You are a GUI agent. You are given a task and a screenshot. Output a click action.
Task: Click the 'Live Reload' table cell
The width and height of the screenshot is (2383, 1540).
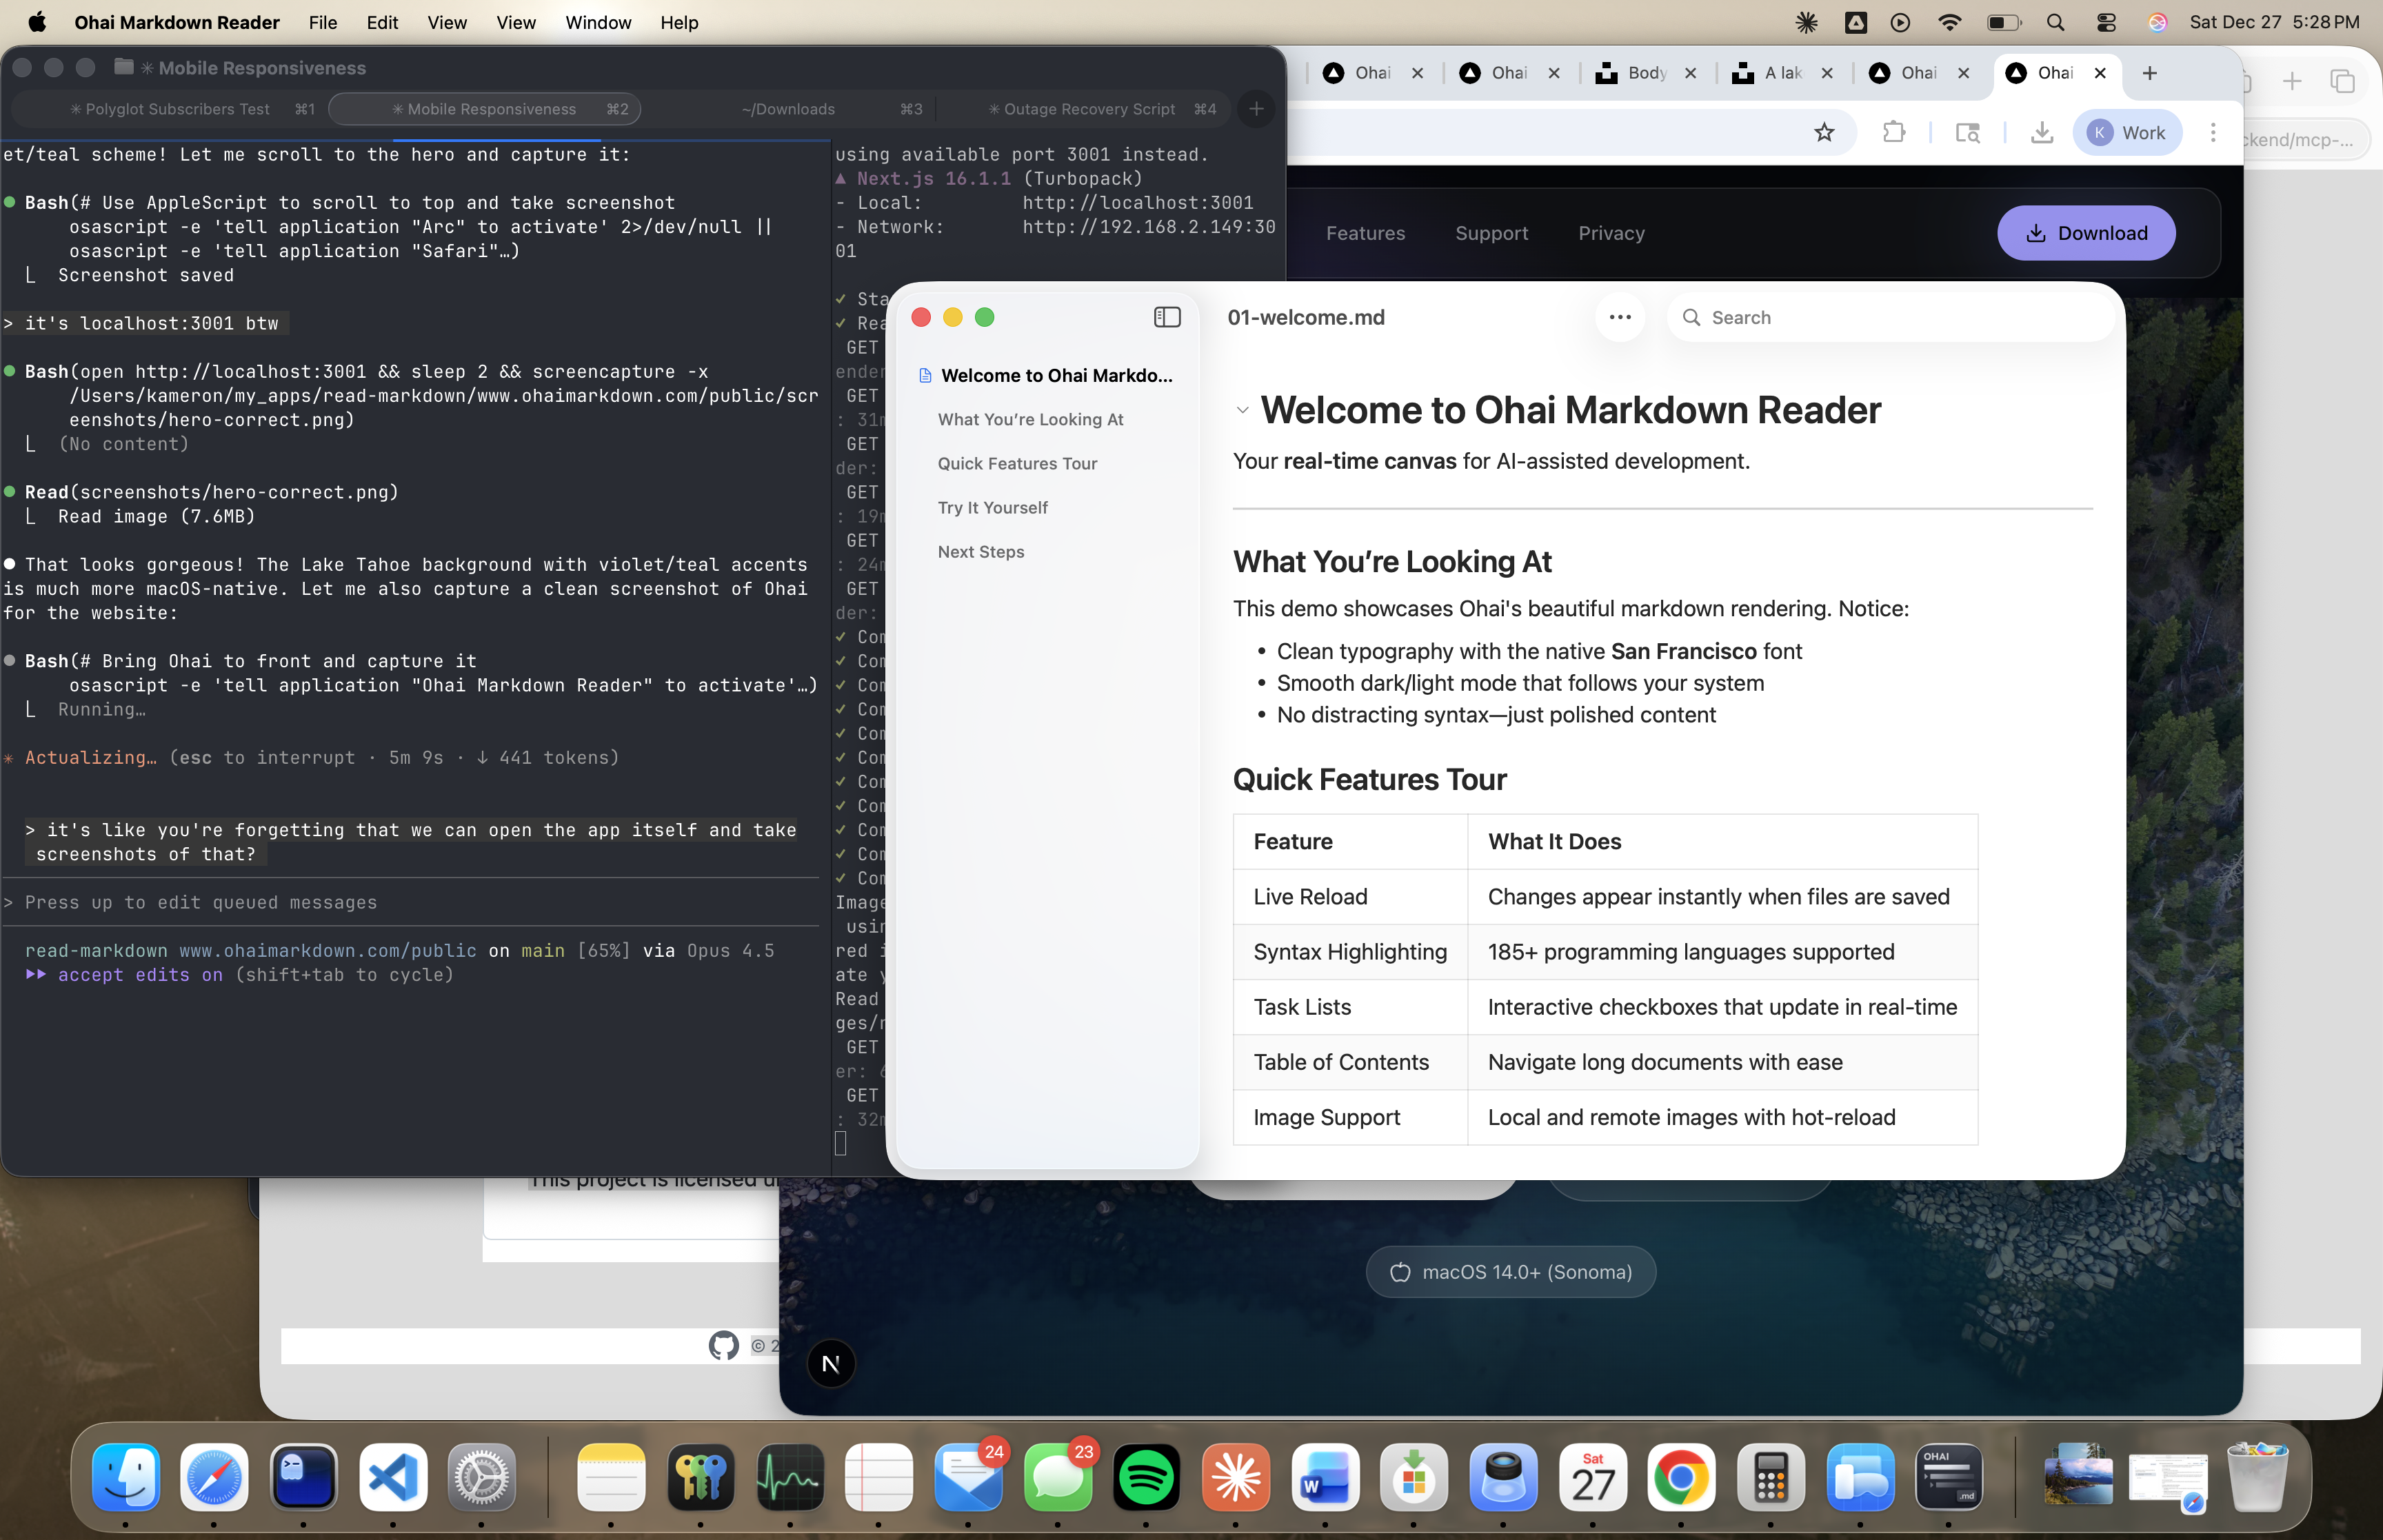click(x=1350, y=896)
